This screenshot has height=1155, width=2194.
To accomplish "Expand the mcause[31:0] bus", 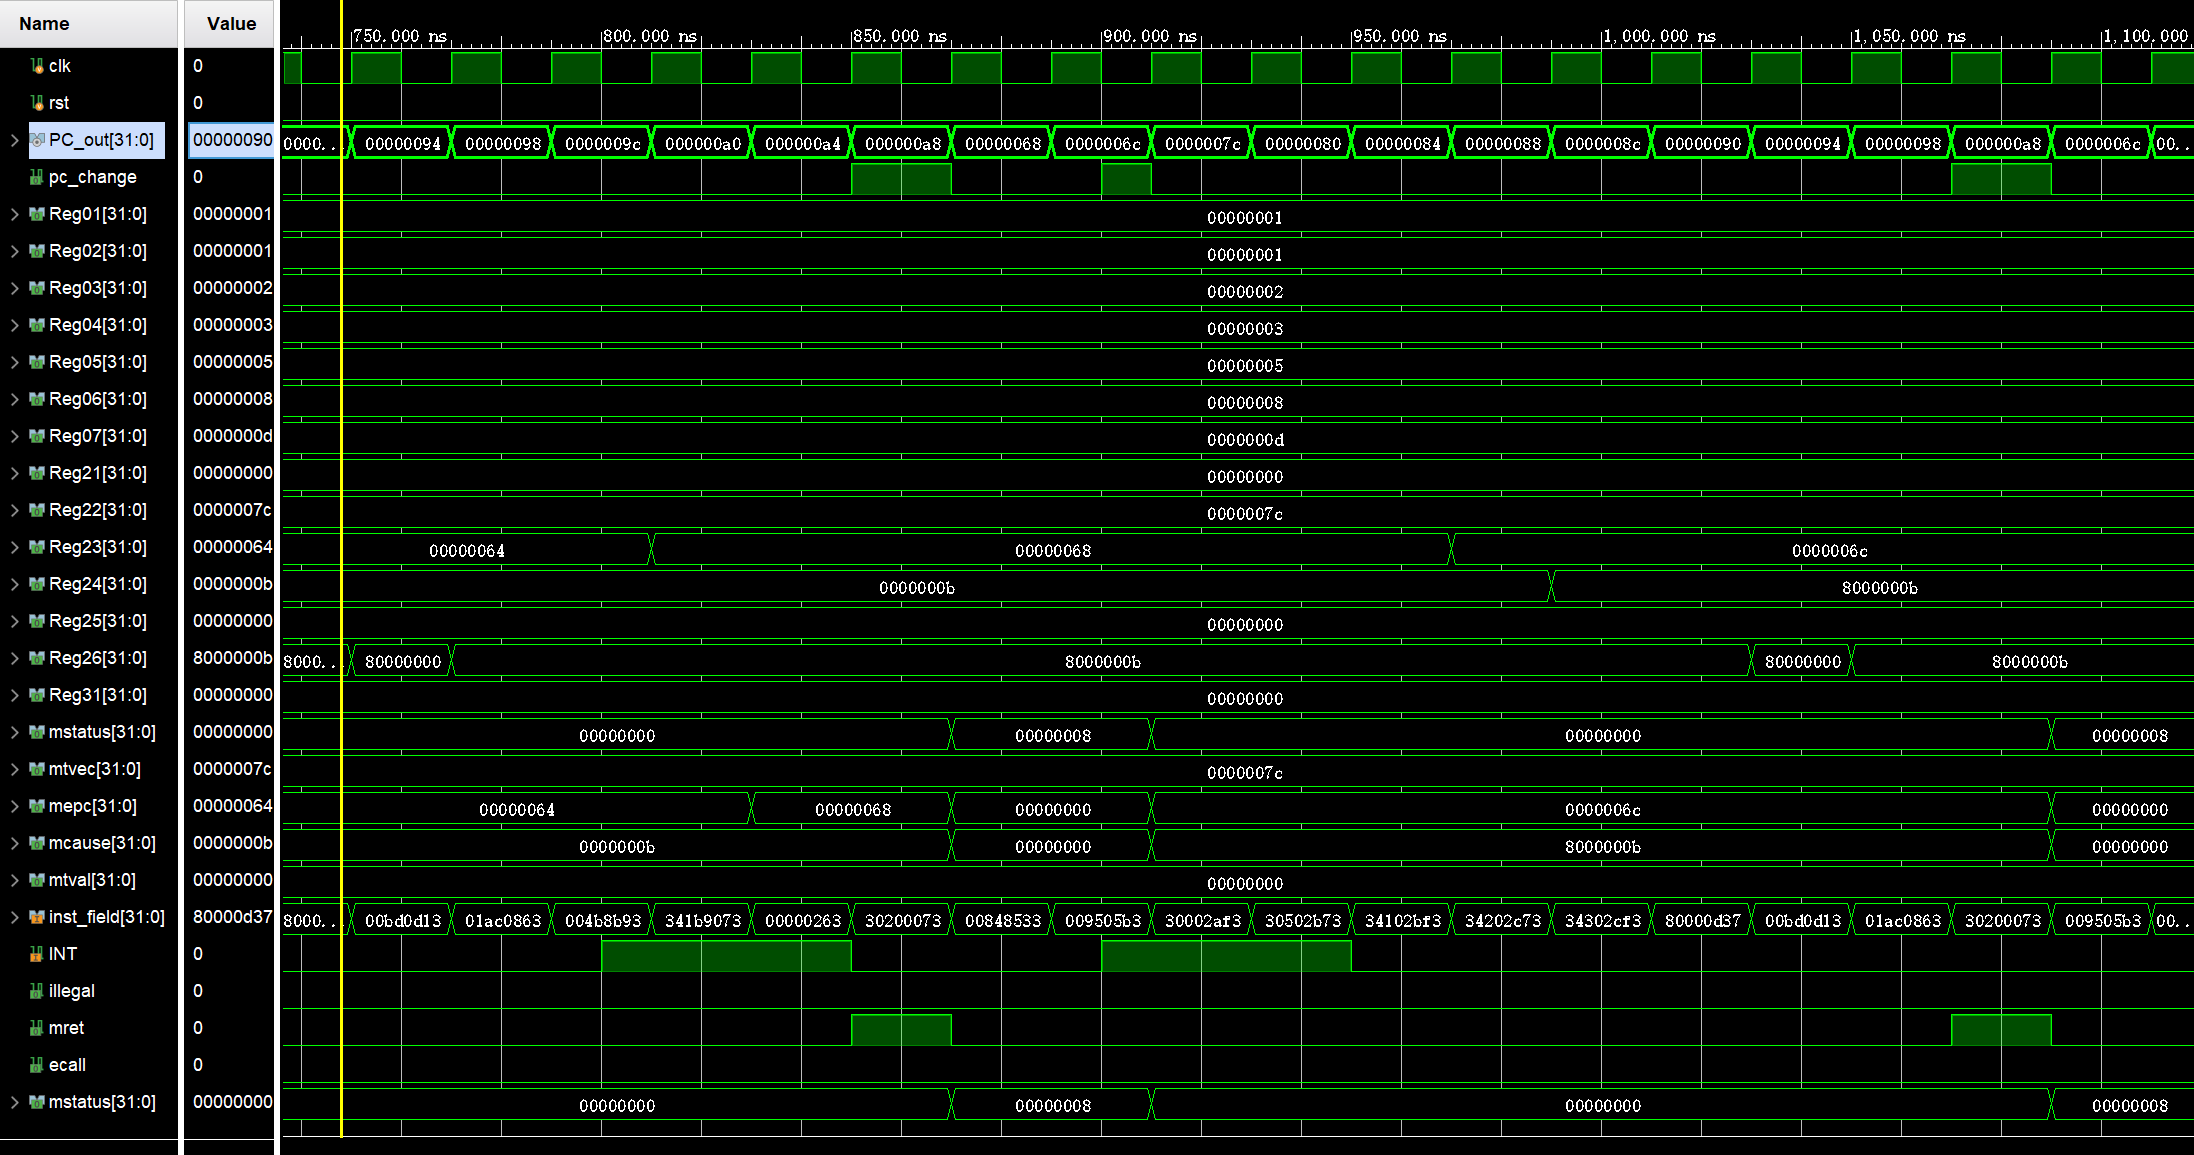I will coord(14,843).
